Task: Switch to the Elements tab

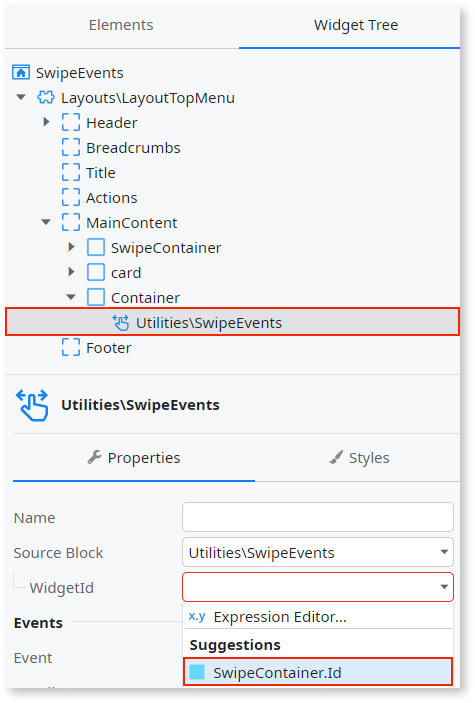Action: (121, 25)
